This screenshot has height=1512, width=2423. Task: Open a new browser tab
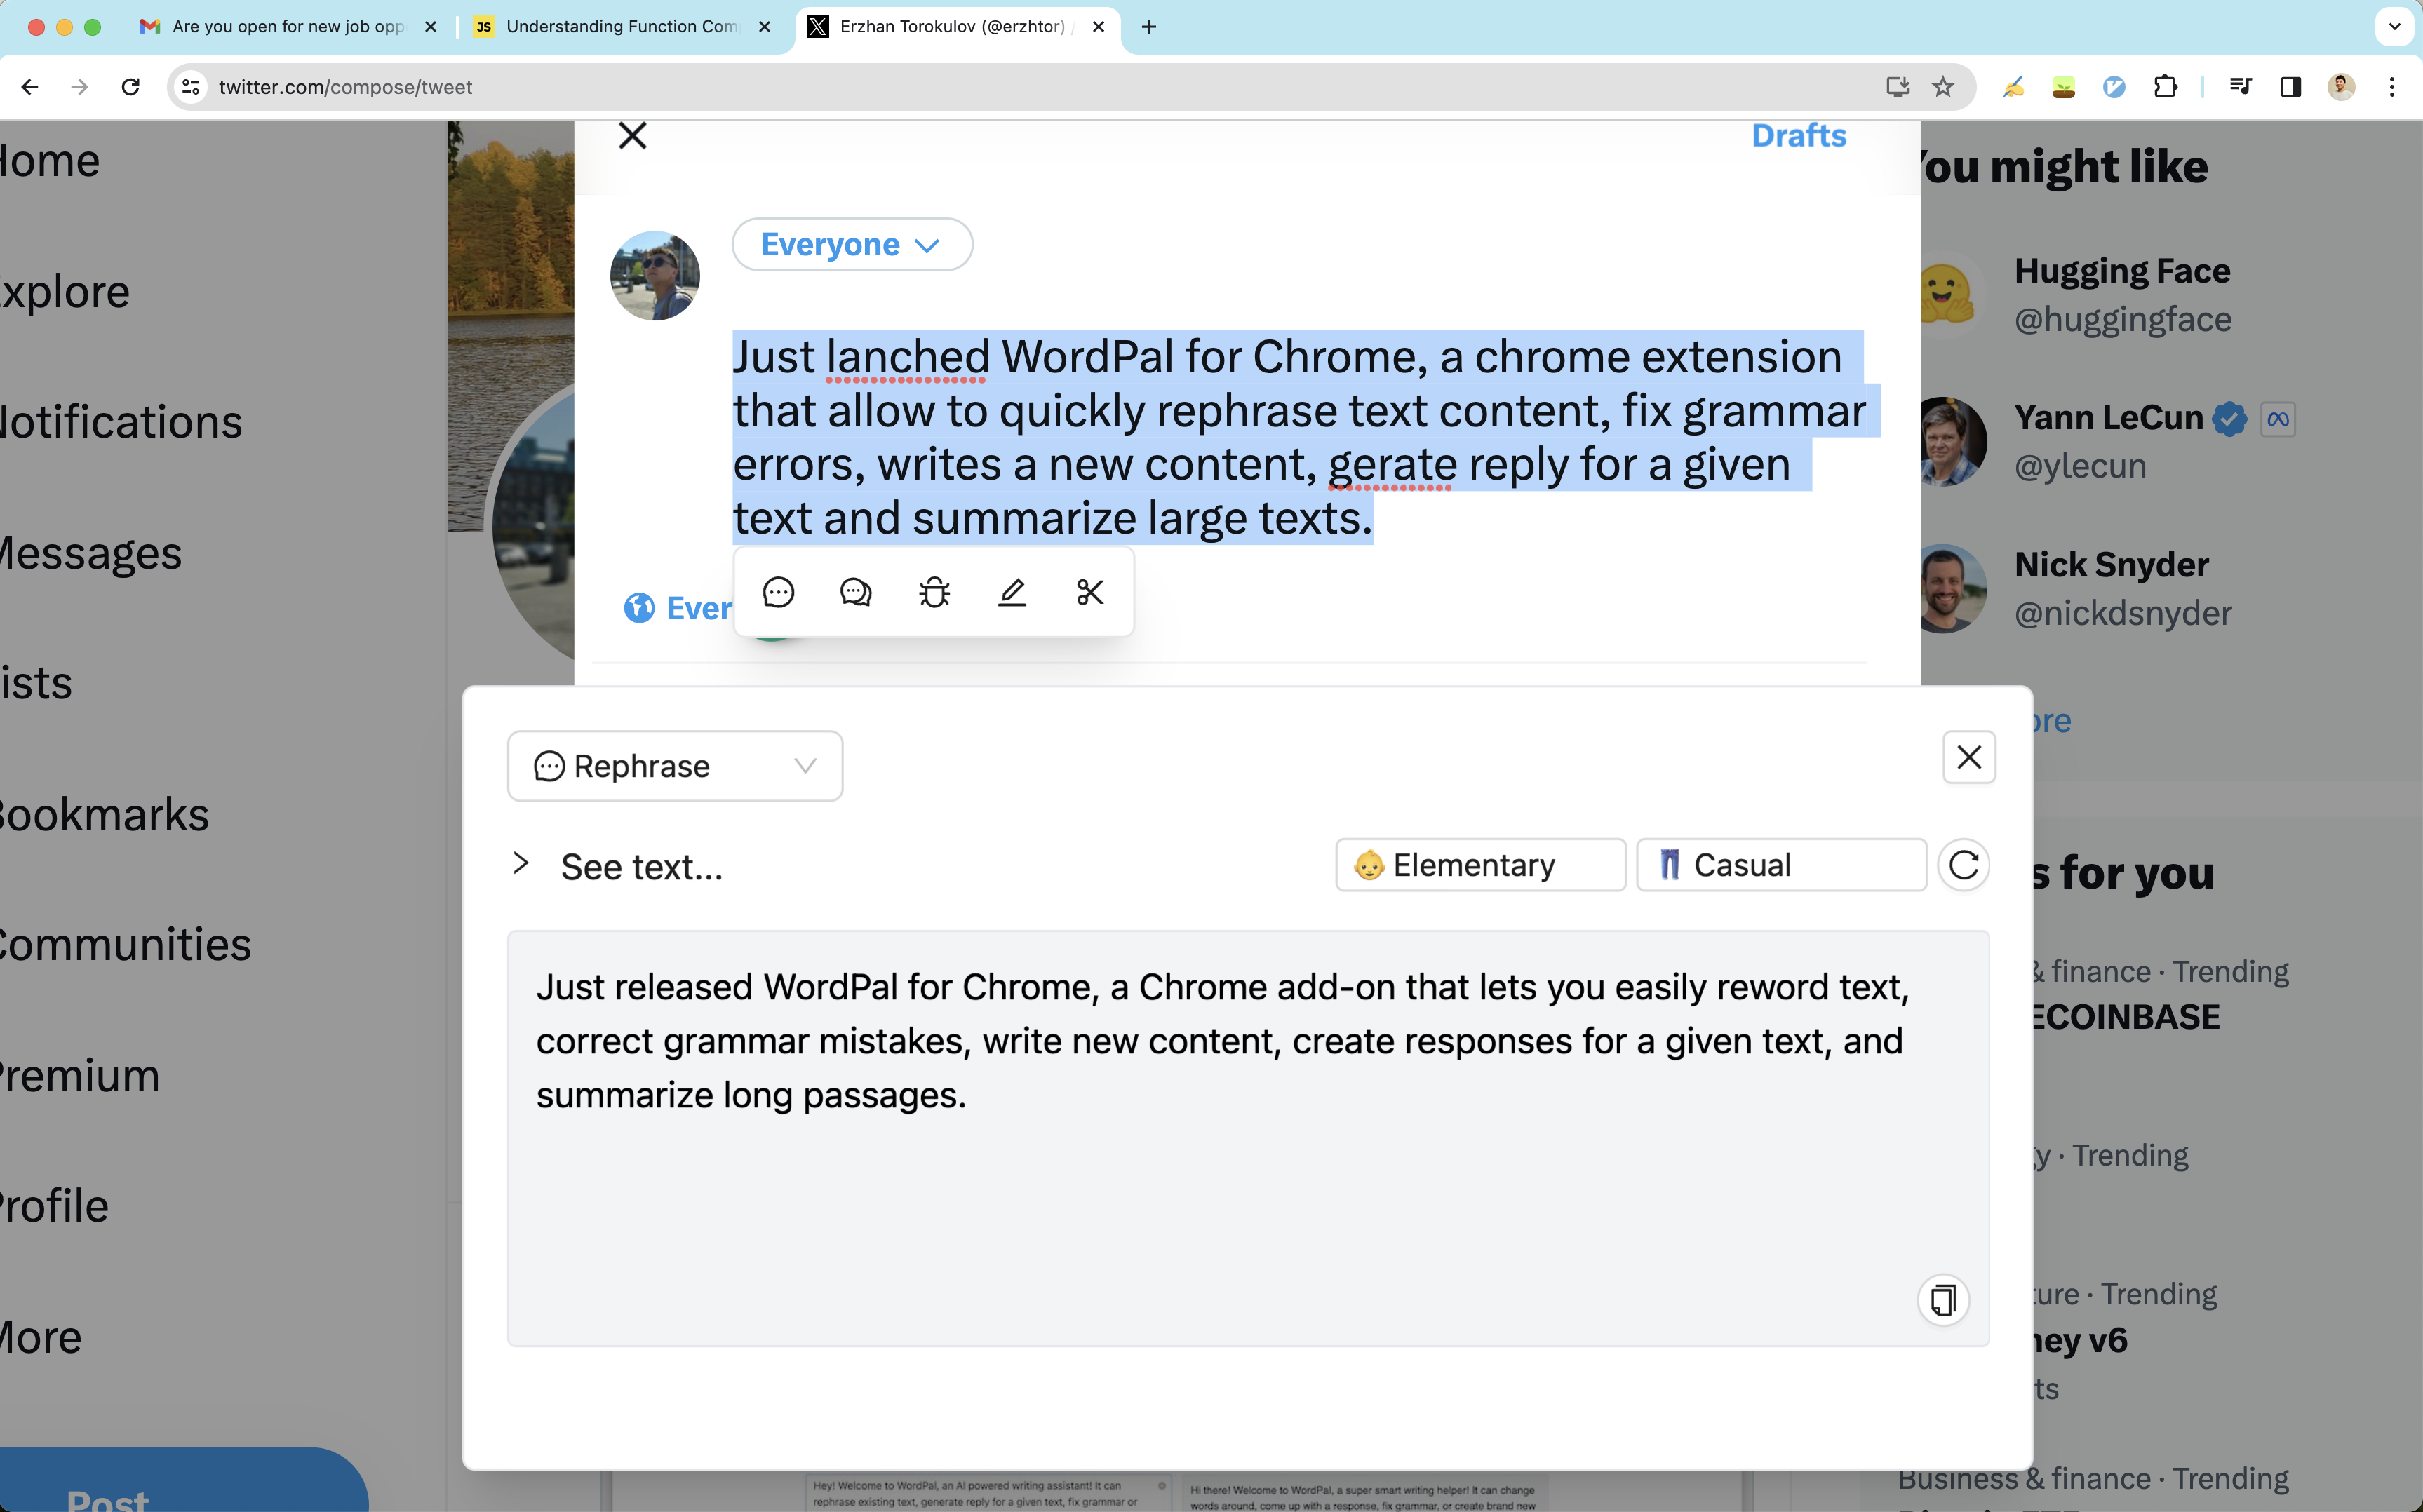(x=1149, y=27)
